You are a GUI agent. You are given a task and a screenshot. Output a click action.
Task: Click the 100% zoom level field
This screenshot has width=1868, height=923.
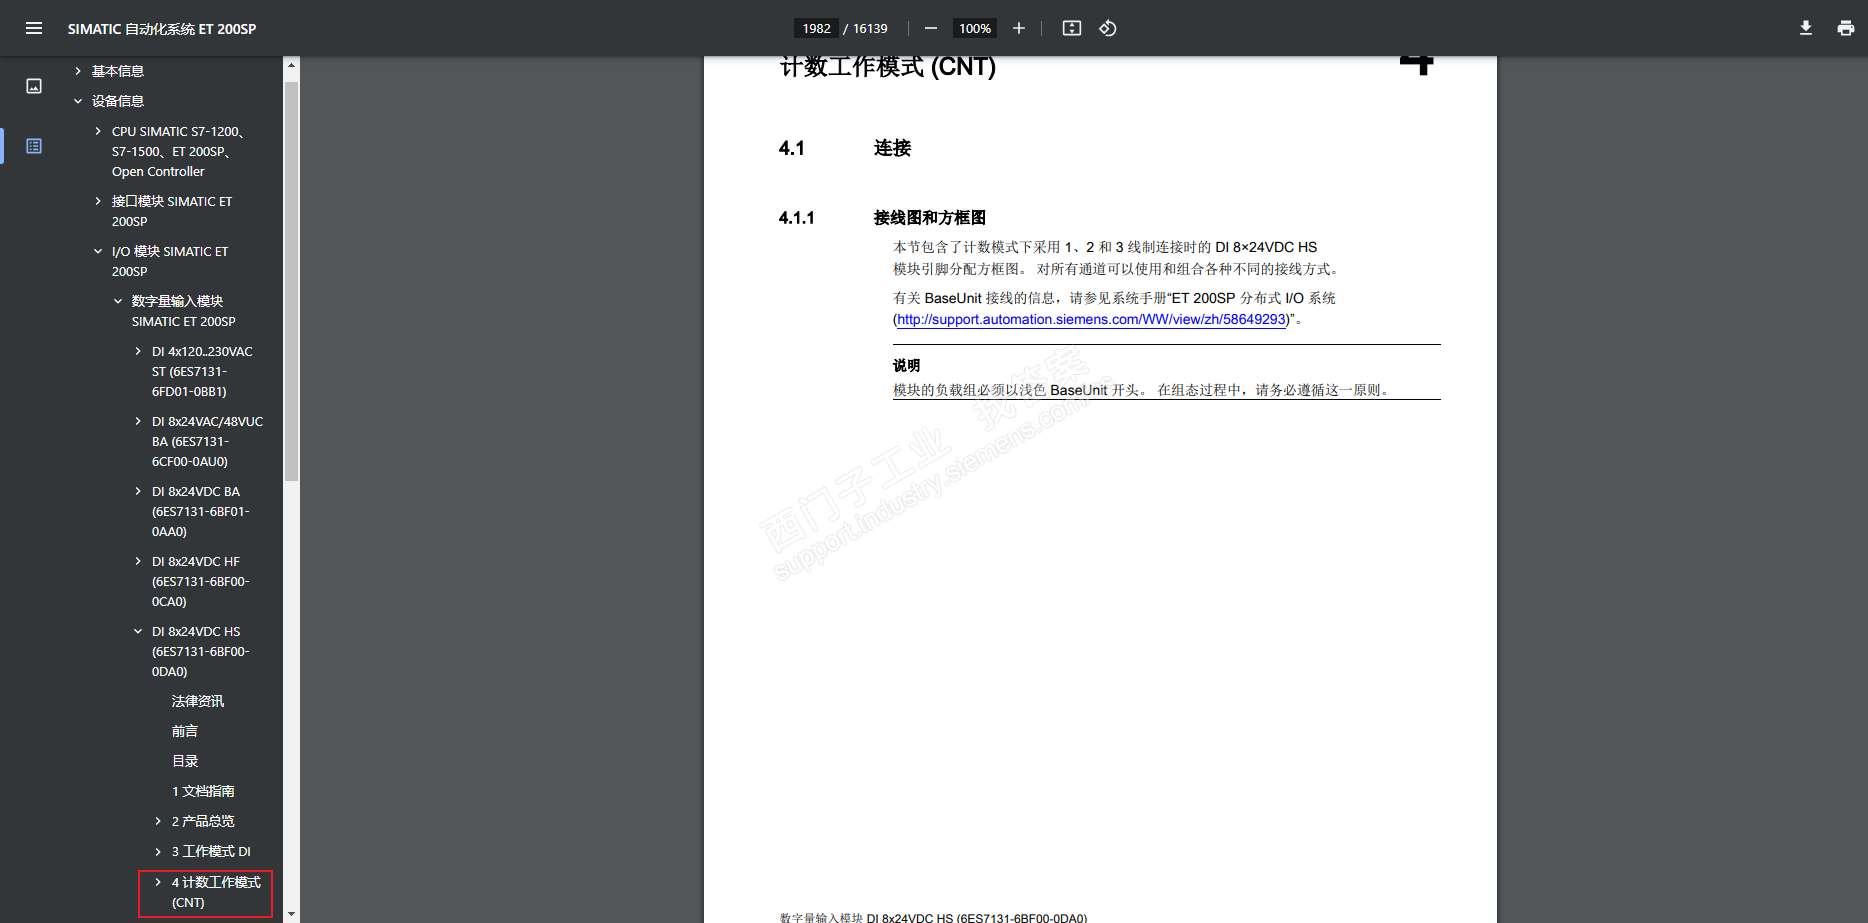click(x=975, y=28)
